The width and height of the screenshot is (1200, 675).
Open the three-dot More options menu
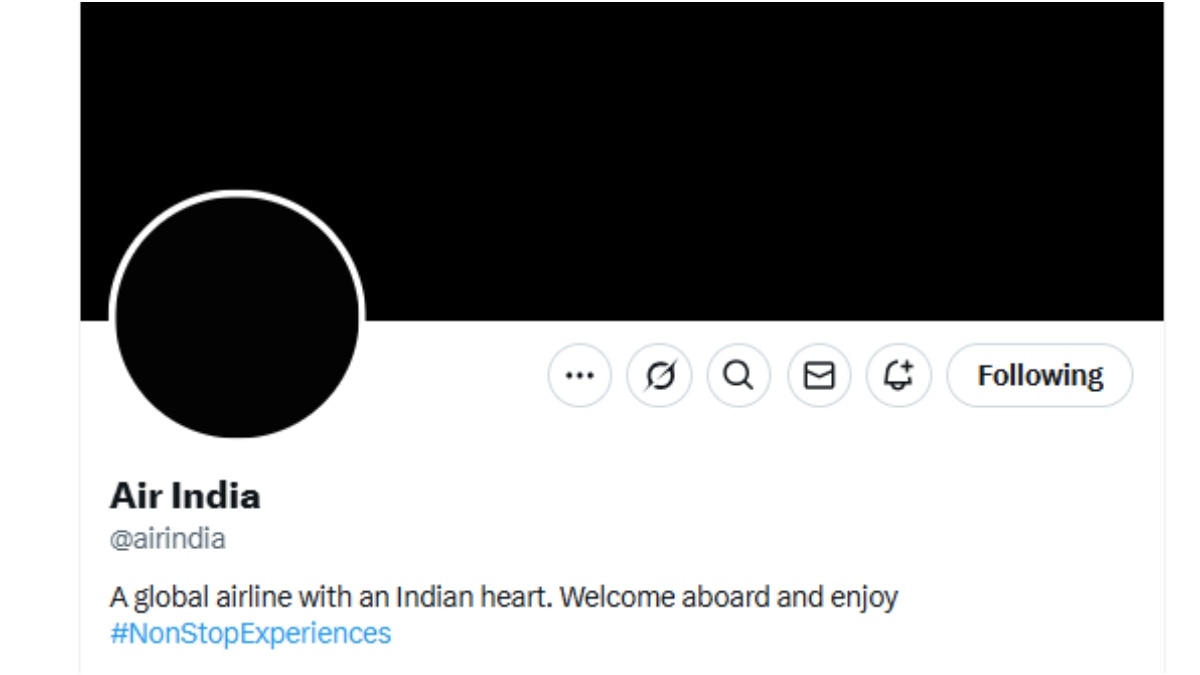tap(580, 376)
